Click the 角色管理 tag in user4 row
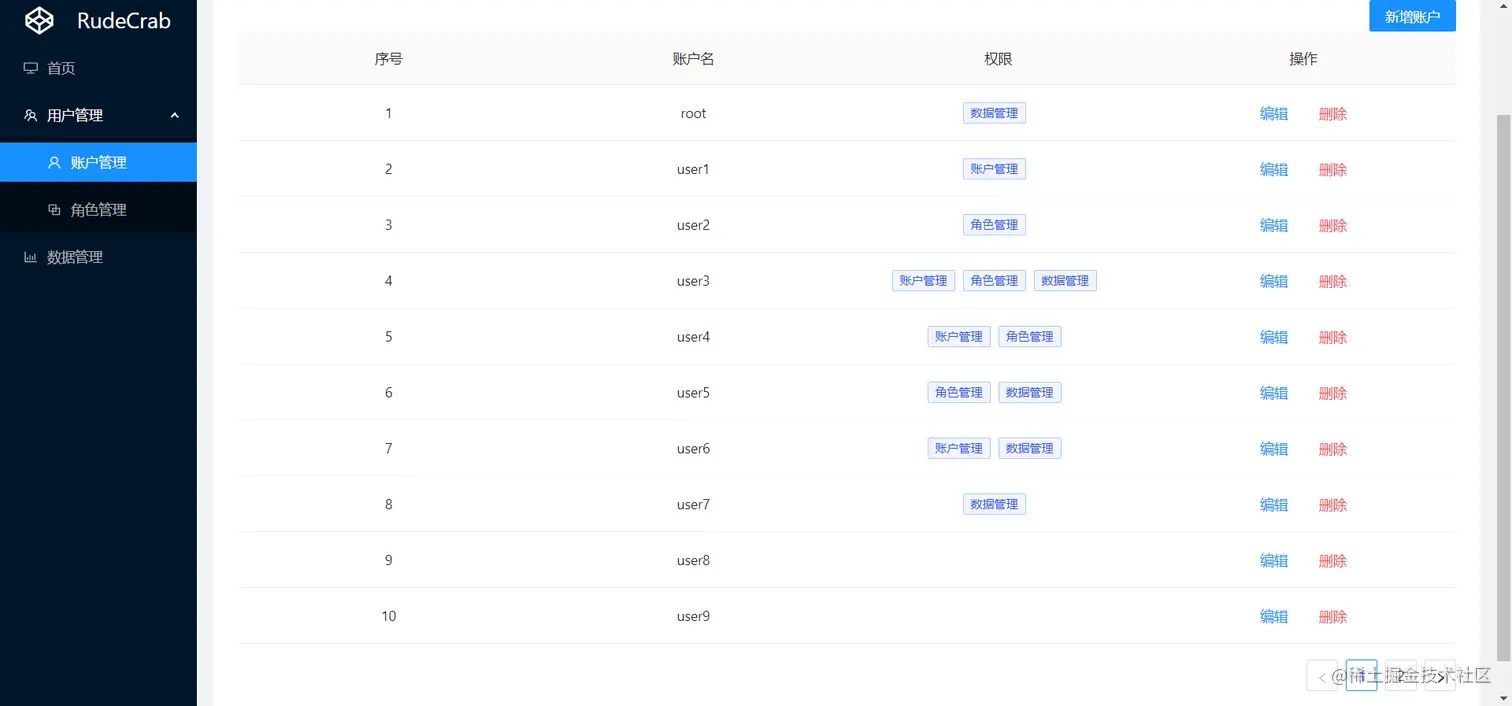The image size is (1512, 706). tap(1030, 337)
